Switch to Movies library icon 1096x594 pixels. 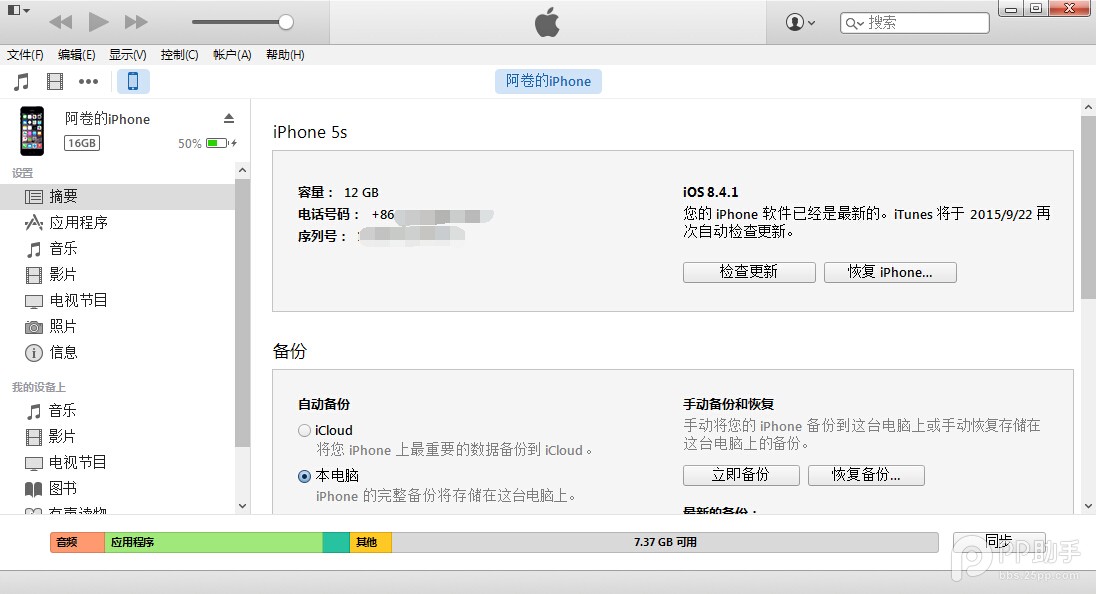[x=55, y=82]
